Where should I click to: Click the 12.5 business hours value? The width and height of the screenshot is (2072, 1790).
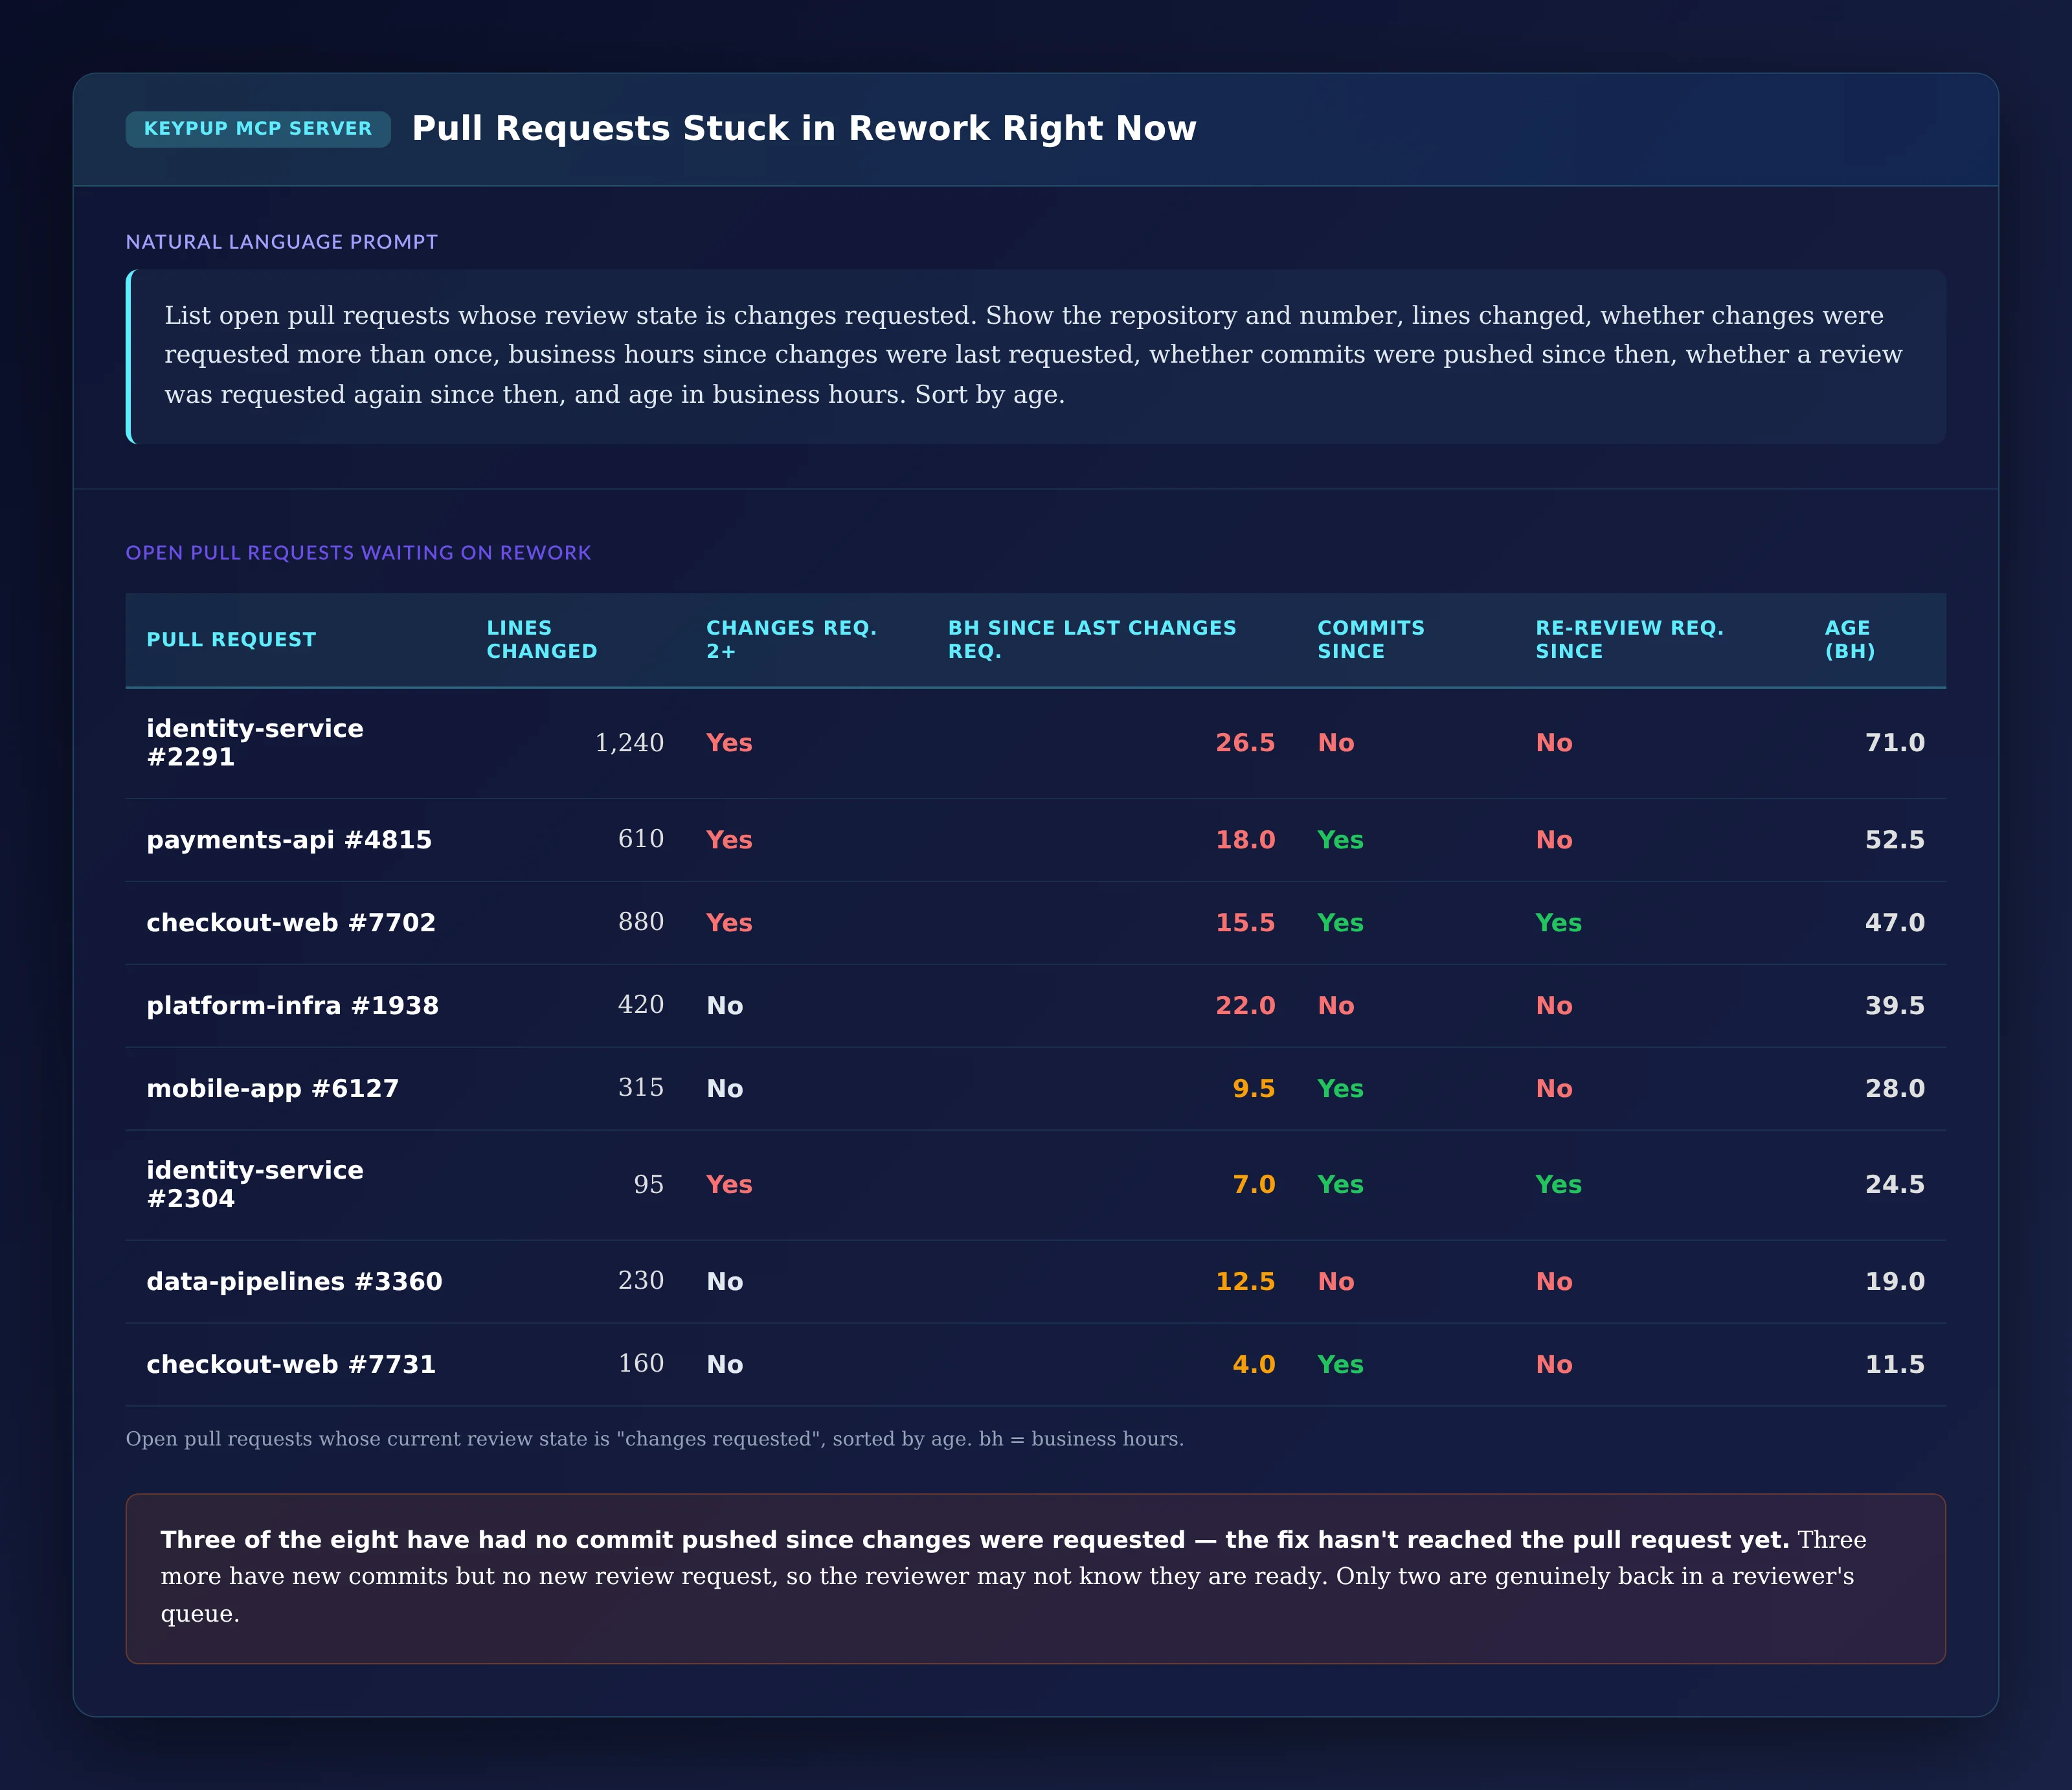click(1245, 1282)
